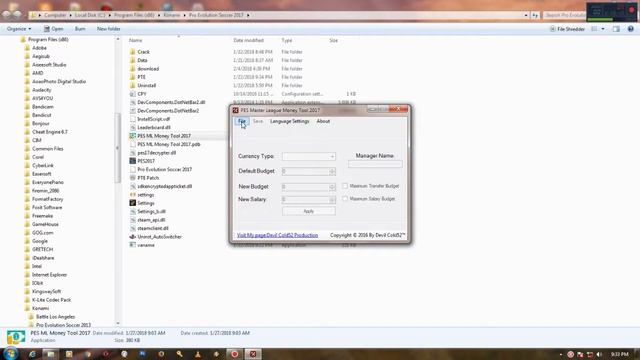The height and width of the screenshot is (360, 640).
Task: Select PES ML Money Tool 2017.pdb file
Action: [x=169, y=144]
